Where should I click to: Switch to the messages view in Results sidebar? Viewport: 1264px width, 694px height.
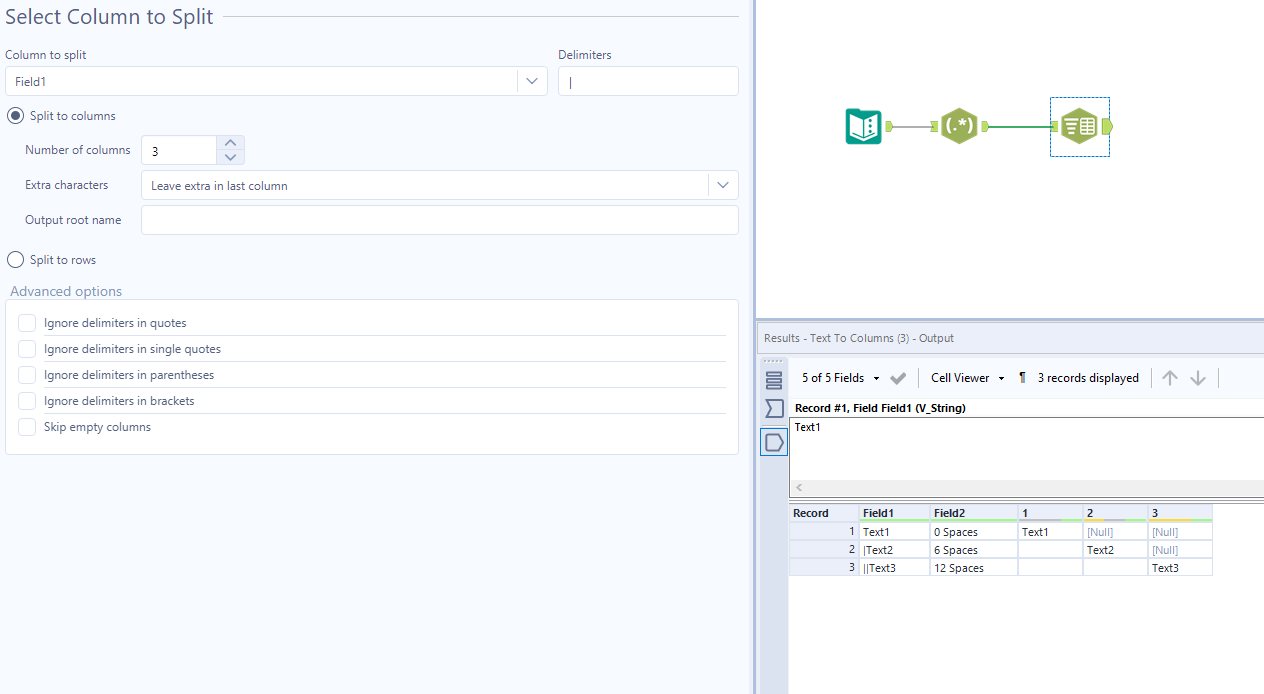click(773, 408)
